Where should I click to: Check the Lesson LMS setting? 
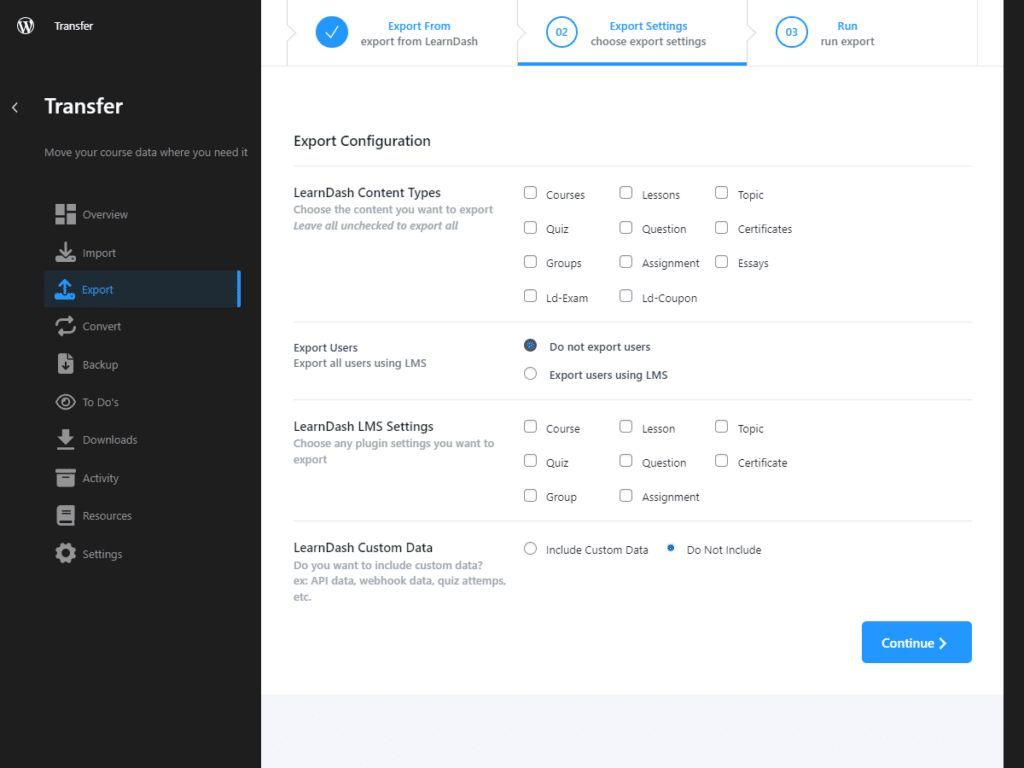626,426
